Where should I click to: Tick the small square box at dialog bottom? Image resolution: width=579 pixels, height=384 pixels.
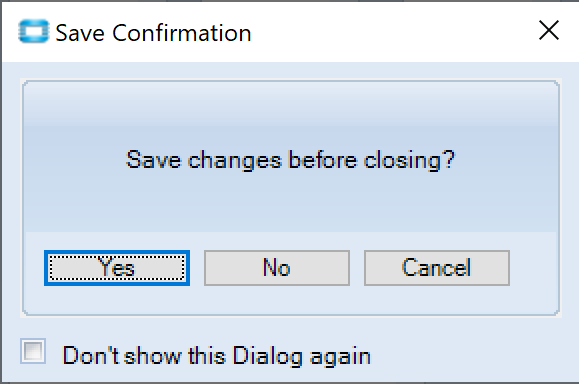click(x=33, y=351)
